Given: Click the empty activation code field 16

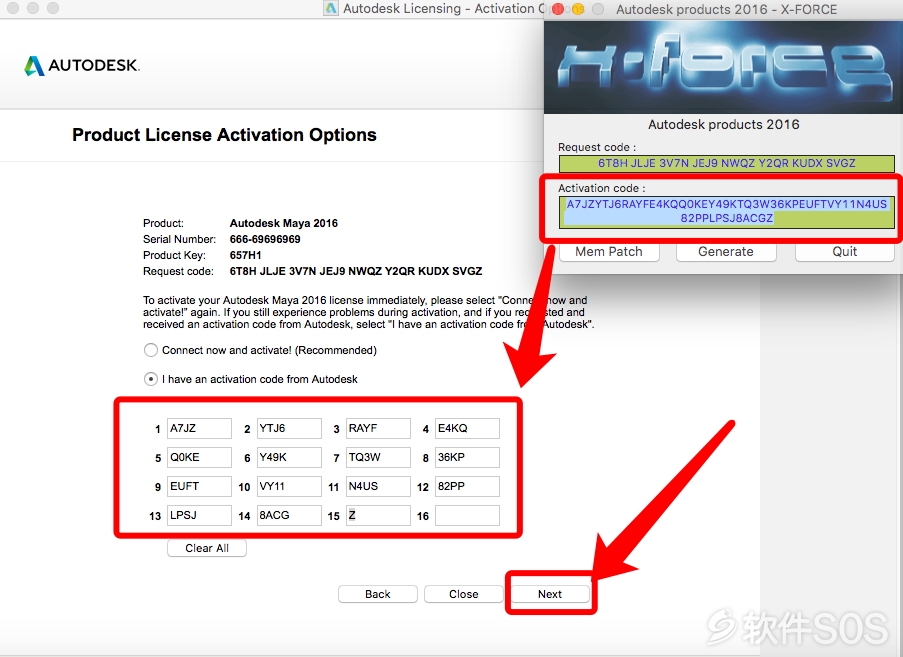Looking at the screenshot, I should pyautogui.click(x=468, y=515).
